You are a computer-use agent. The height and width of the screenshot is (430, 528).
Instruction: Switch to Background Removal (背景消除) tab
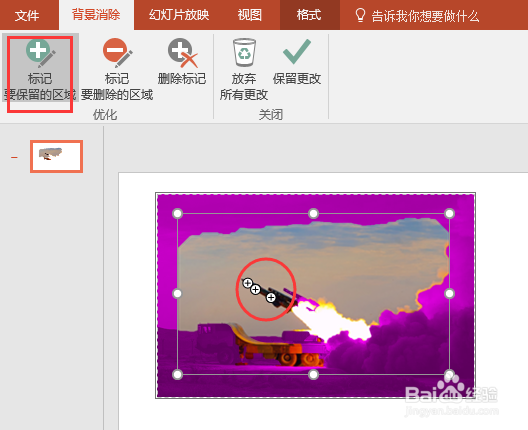tap(96, 15)
